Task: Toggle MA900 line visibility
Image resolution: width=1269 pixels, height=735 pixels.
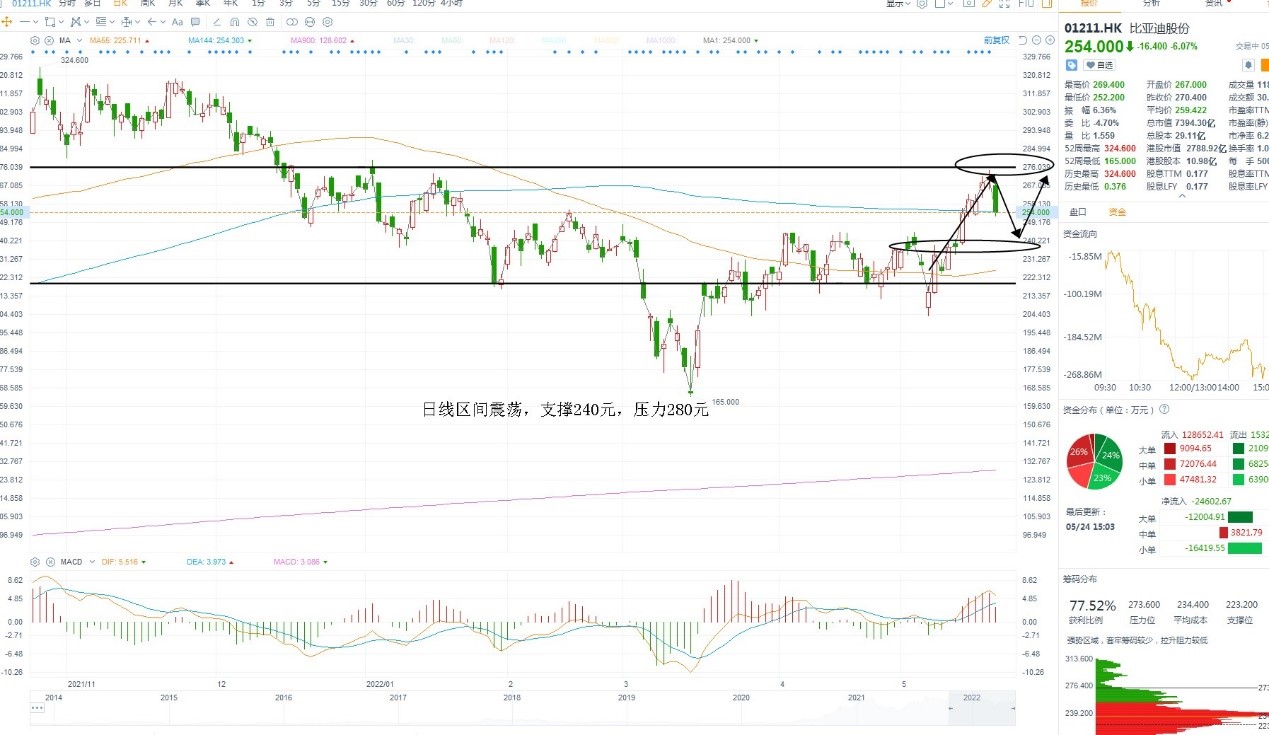Action: tap(319, 41)
